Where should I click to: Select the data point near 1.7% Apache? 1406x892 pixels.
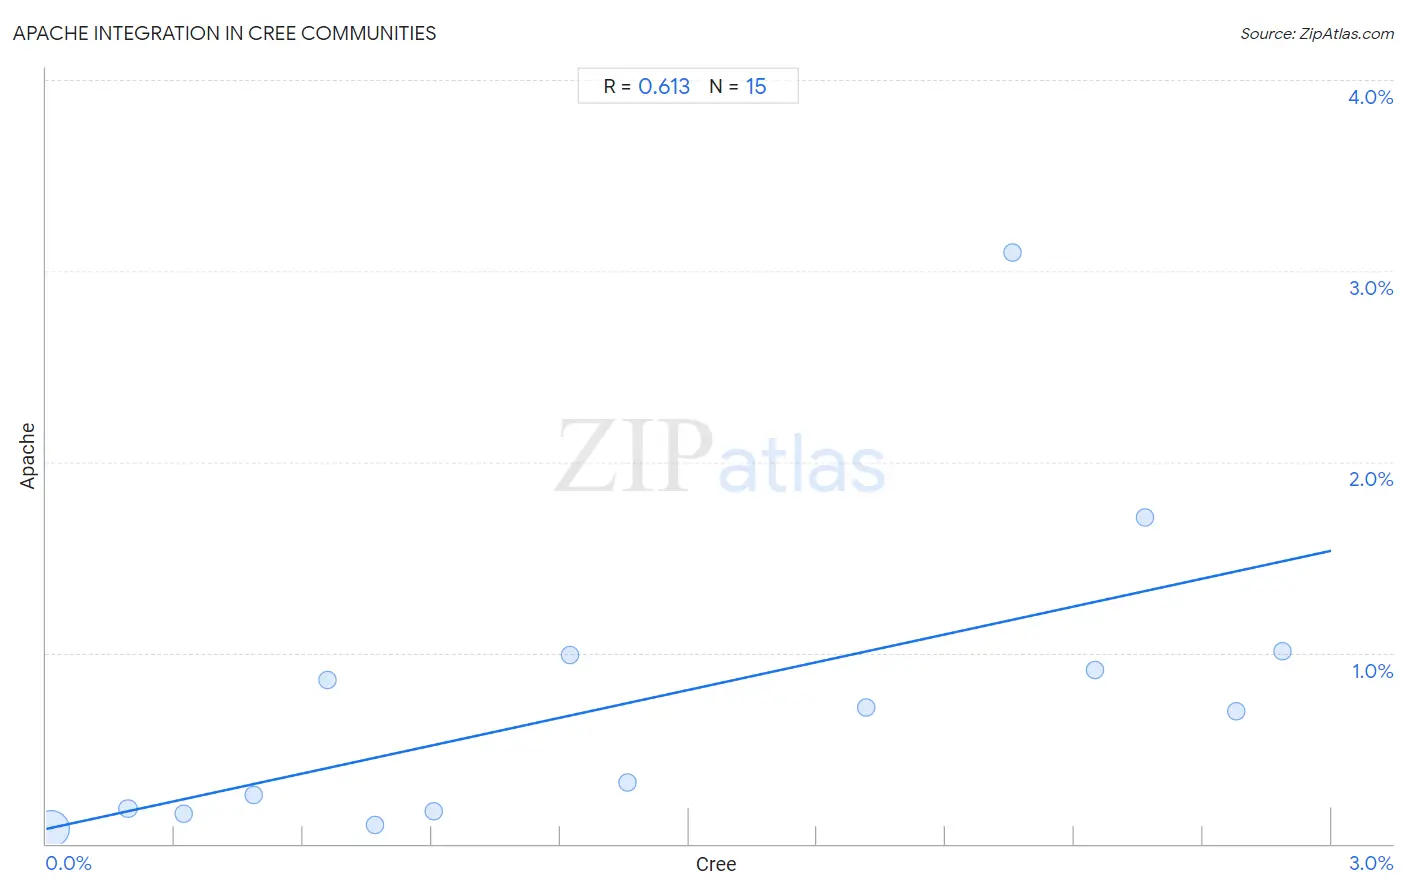[1145, 517]
